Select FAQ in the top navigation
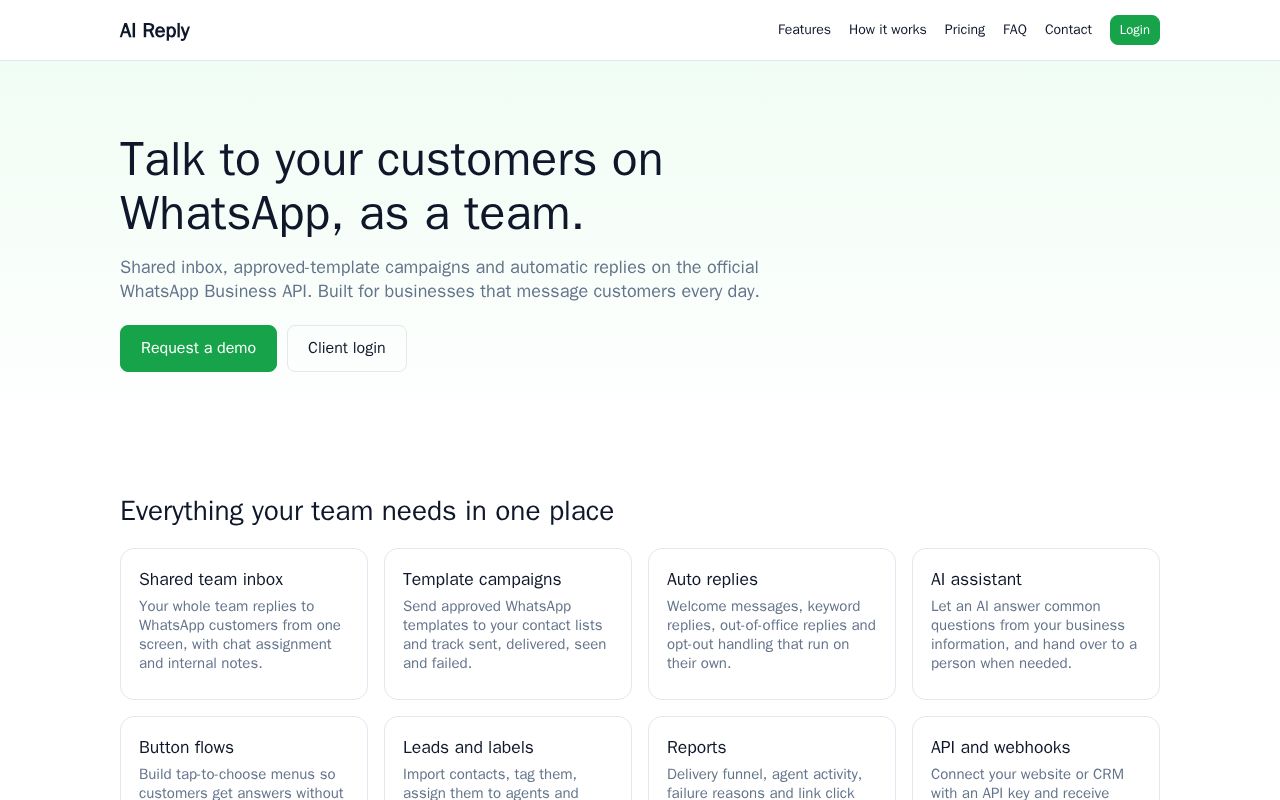Image resolution: width=1280 pixels, height=800 pixels. coord(1014,30)
